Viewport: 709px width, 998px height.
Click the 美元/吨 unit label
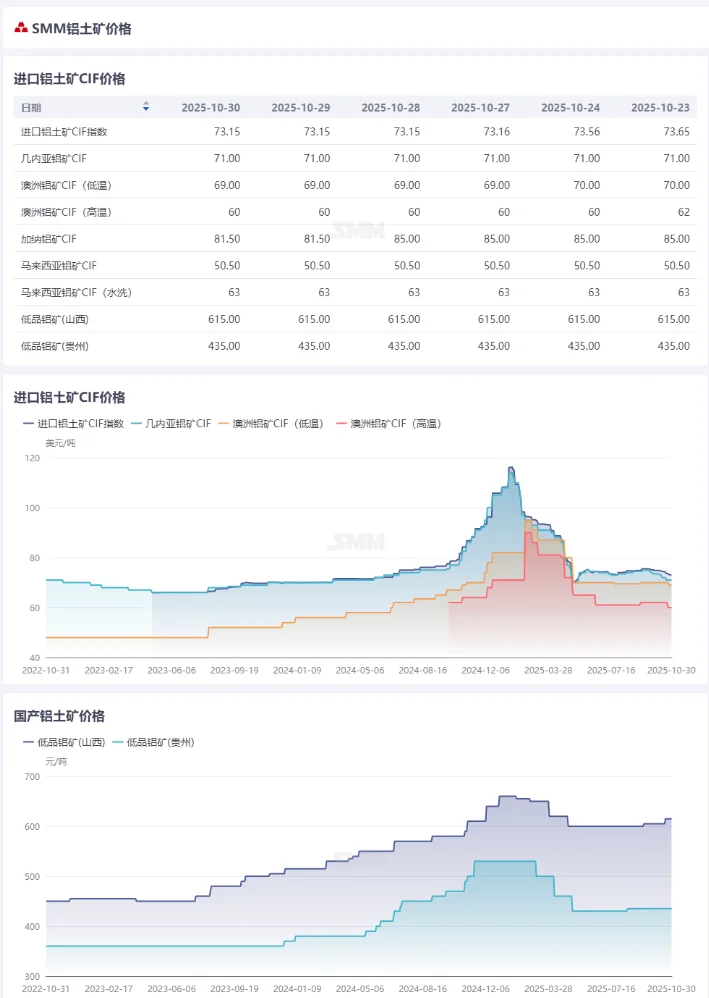click(x=60, y=443)
